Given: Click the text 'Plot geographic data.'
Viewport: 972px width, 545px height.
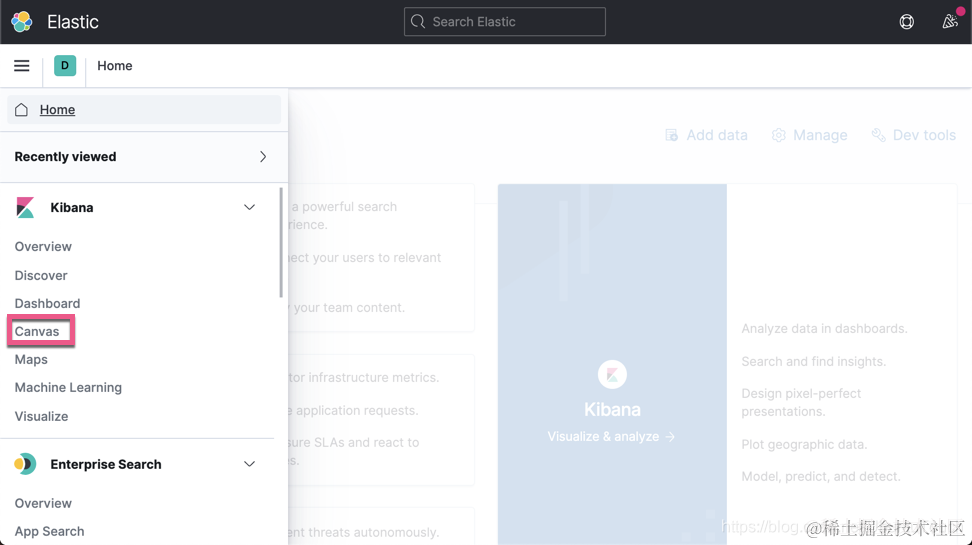Looking at the screenshot, I should 804,445.
